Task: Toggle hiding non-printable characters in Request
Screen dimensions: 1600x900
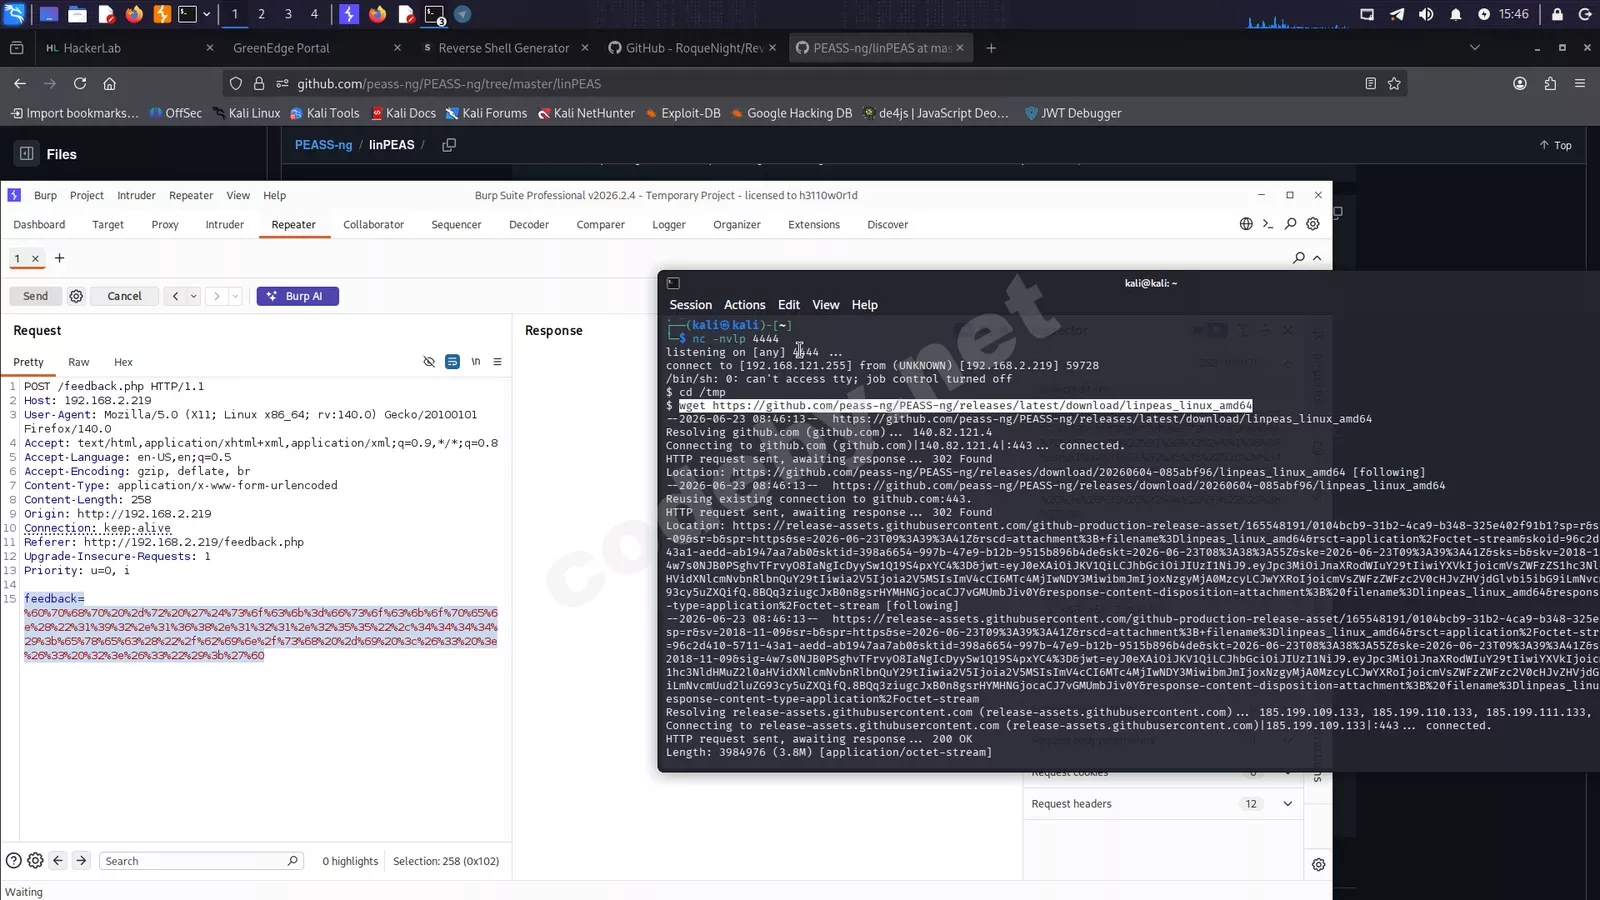Action: coord(429,362)
